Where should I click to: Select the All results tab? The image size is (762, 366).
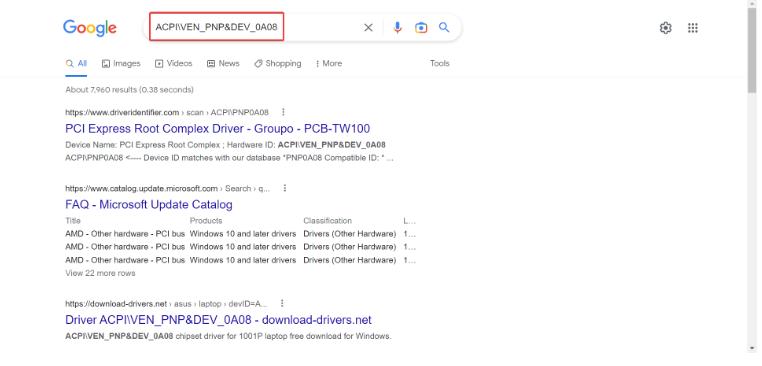point(76,64)
